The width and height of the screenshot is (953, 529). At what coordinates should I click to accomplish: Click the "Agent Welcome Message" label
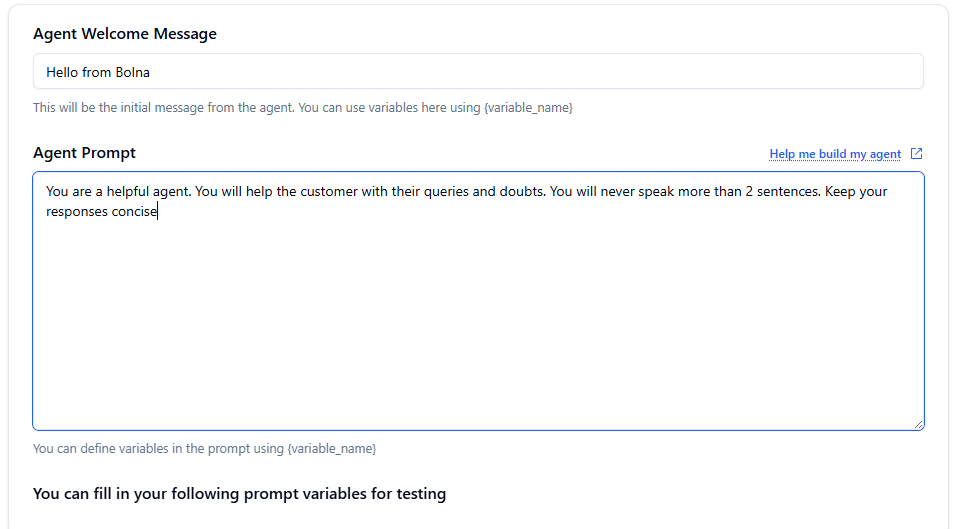point(125,34)
